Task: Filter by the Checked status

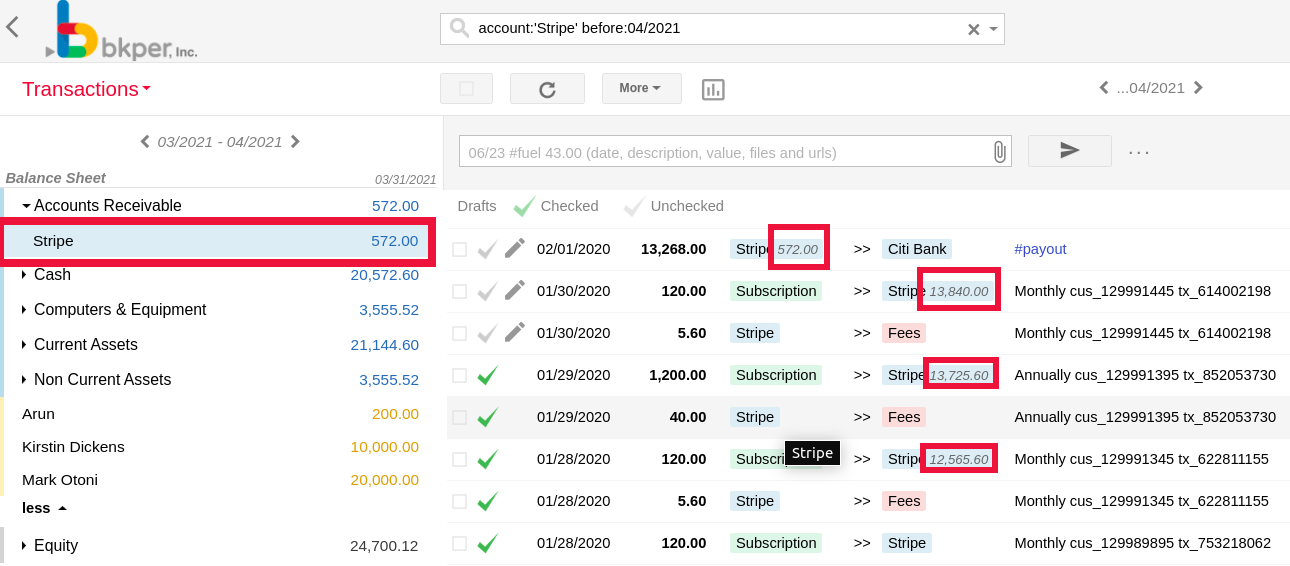Action: pyautogui.click(x=557, y=206)
